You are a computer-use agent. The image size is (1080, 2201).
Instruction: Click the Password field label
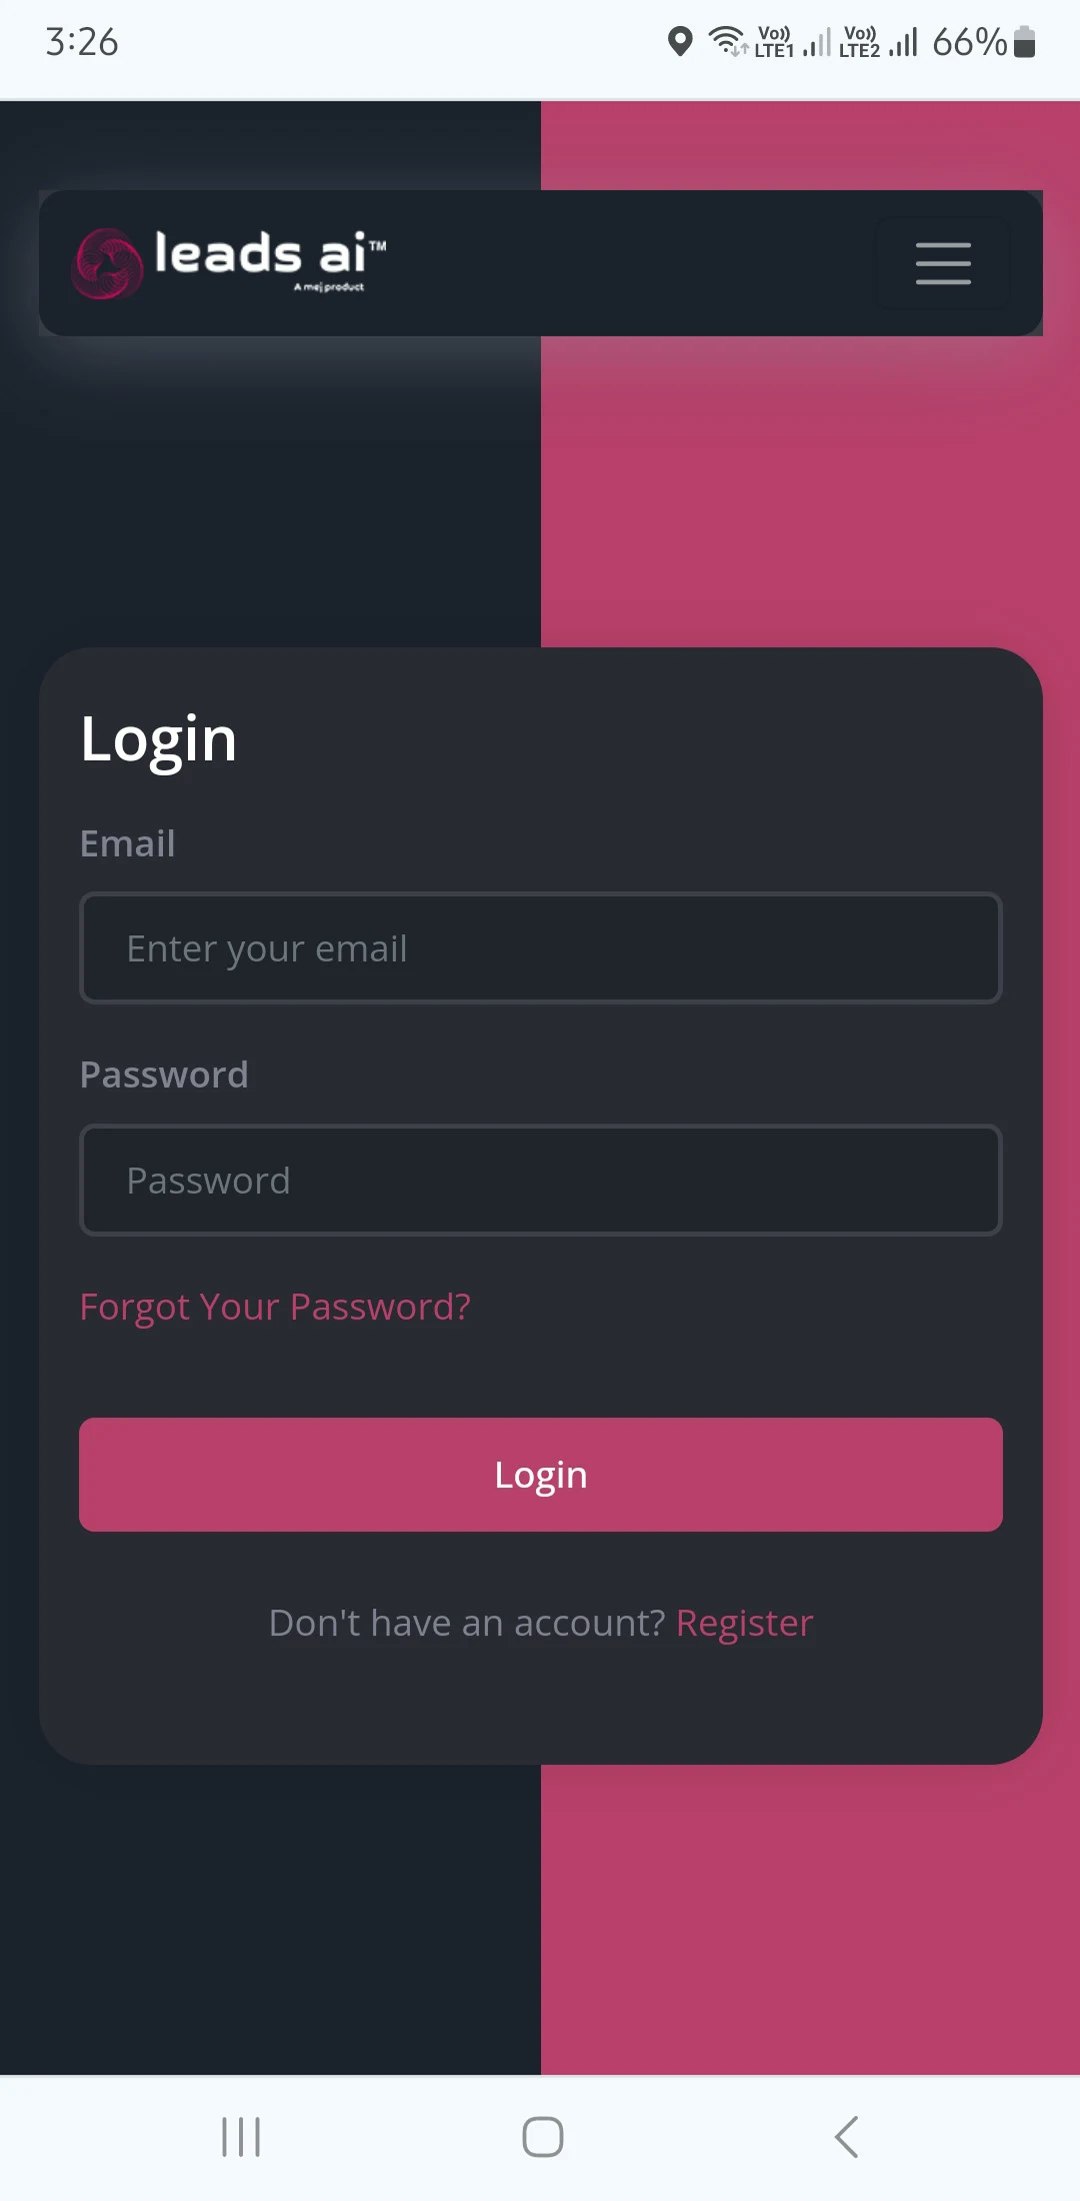(x=164, y=1074)
